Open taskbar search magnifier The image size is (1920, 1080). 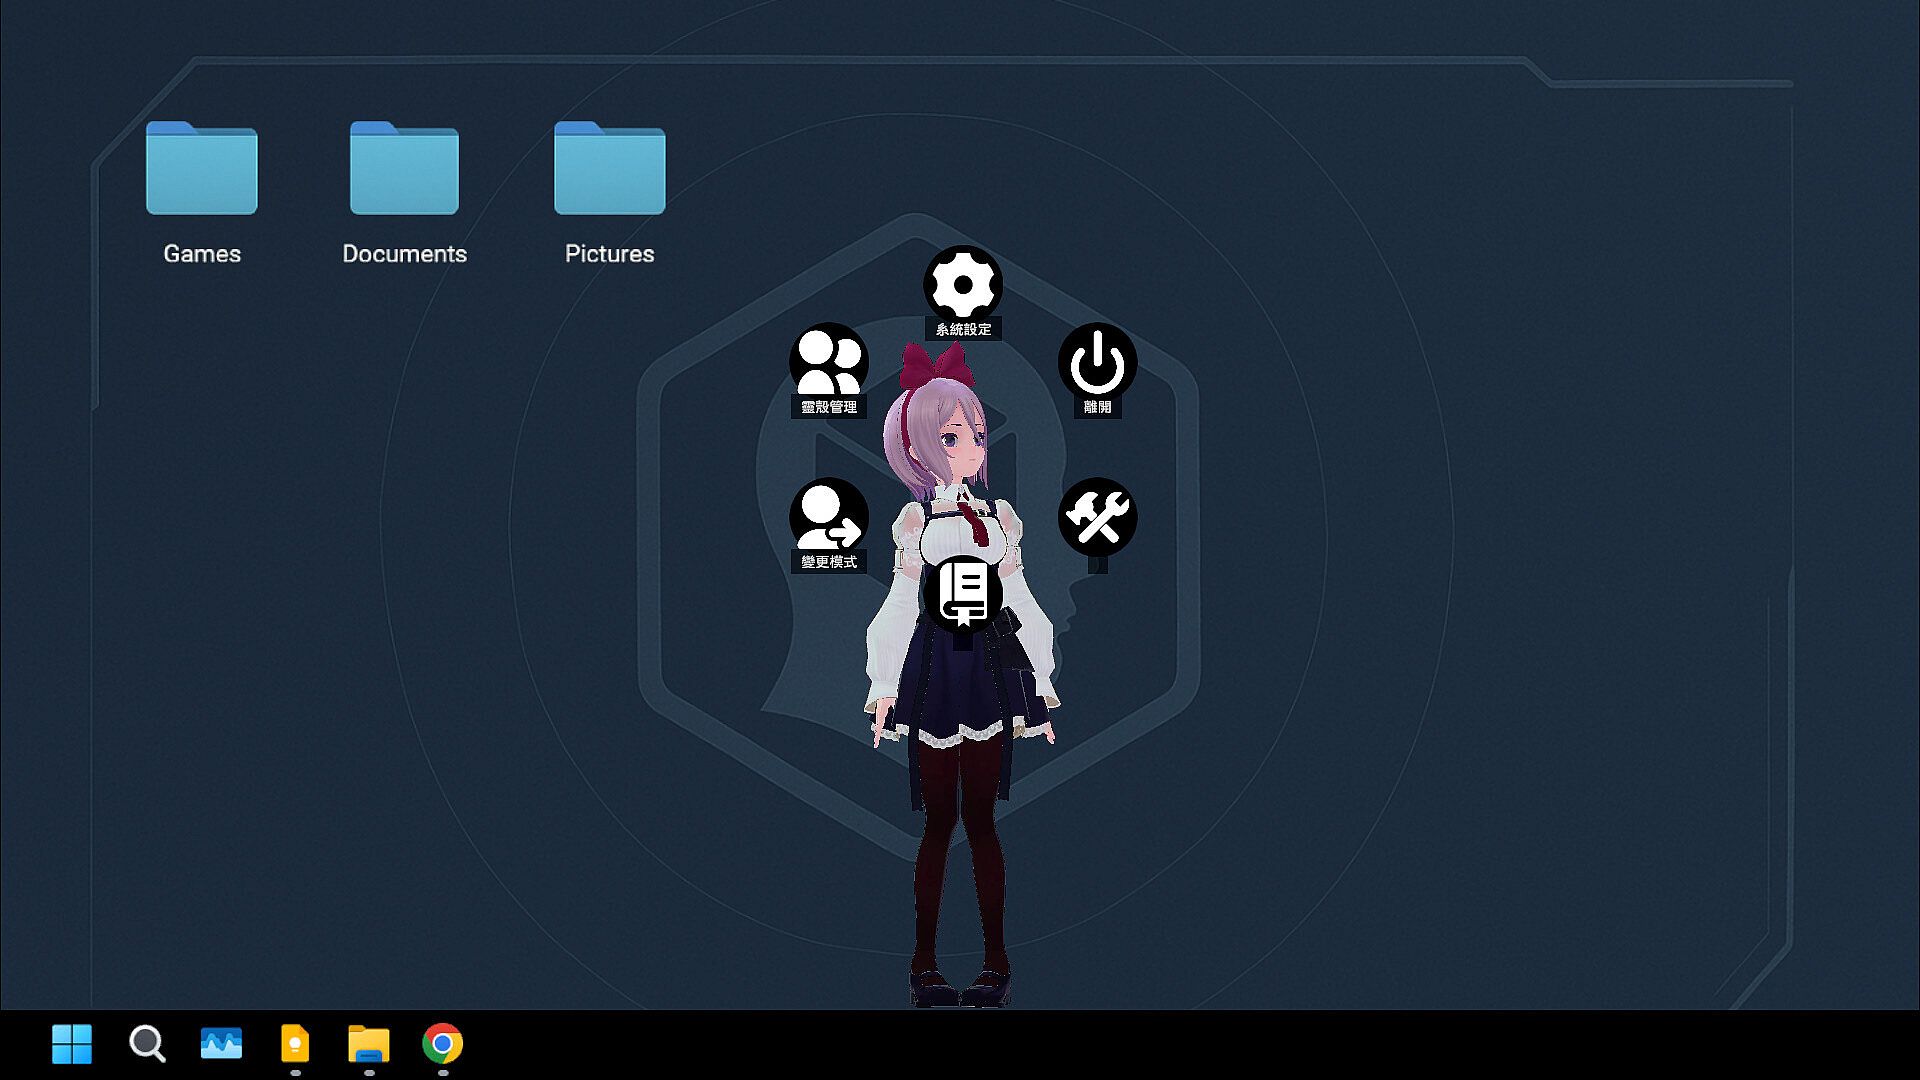click(x=147, y=1044)
